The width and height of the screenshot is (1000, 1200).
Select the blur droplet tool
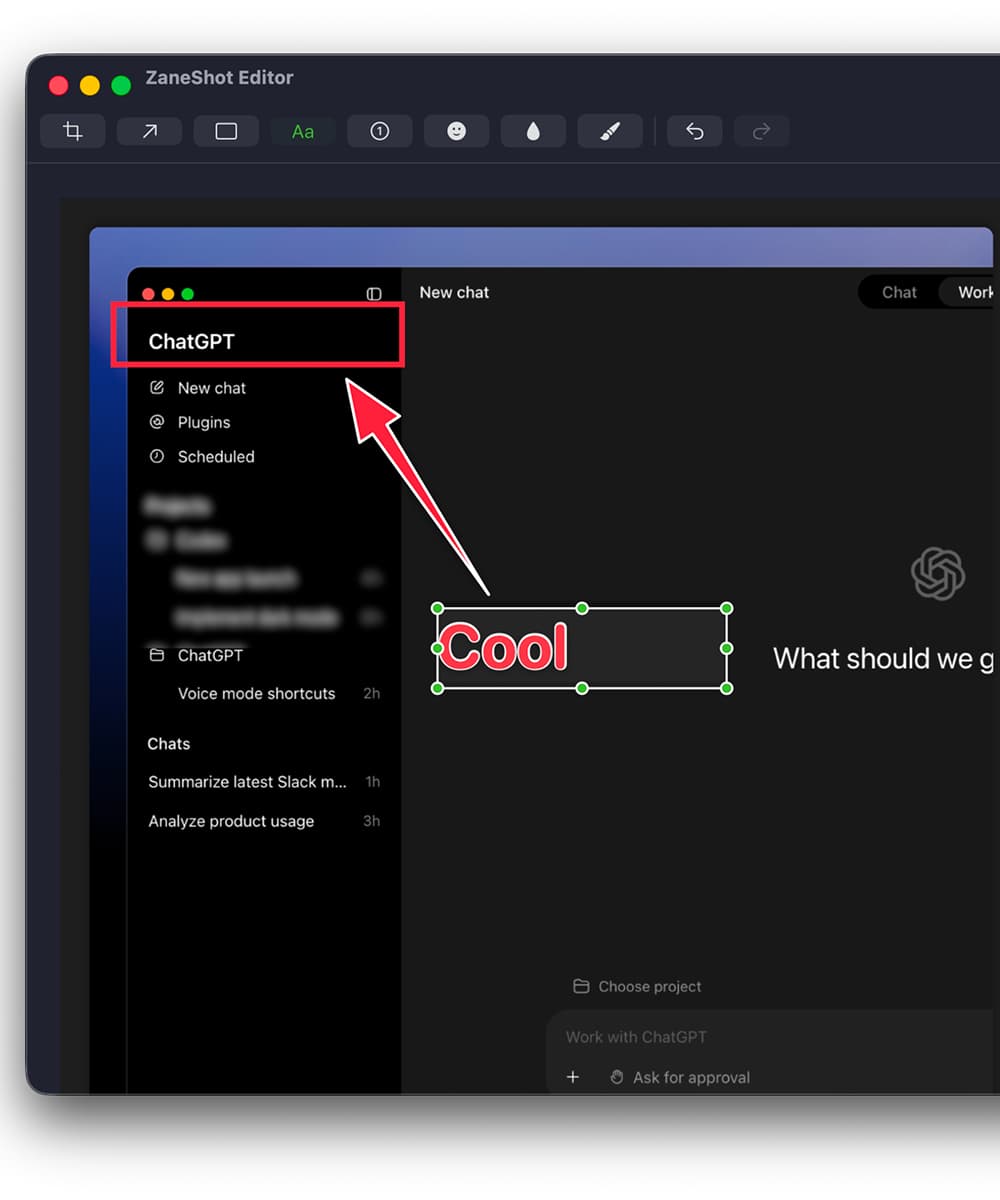pos(533,131)
